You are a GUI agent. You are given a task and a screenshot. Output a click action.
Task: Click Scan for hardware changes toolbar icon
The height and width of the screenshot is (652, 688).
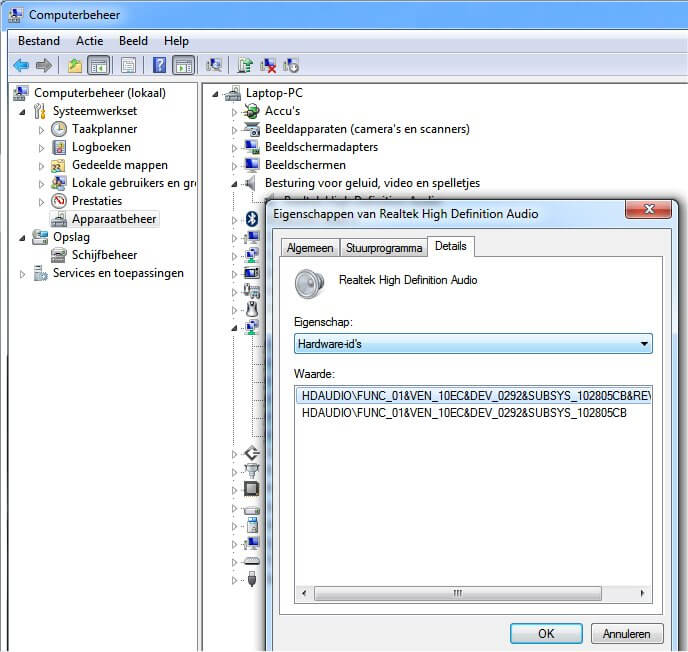[214, 65]
